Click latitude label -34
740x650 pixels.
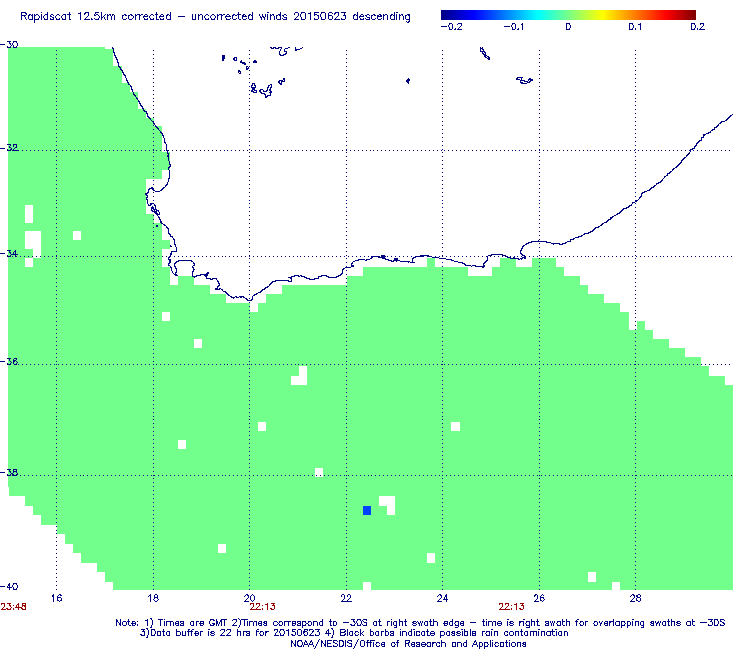click(x=9, y=254)
